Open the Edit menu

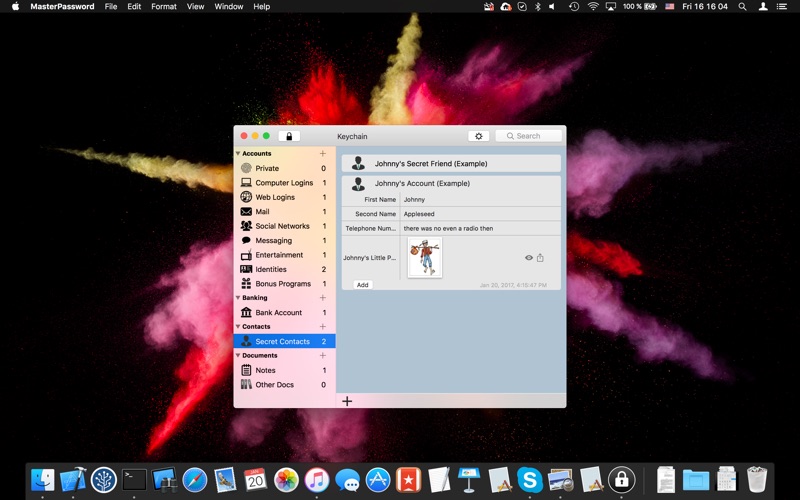tap(134, 7)
